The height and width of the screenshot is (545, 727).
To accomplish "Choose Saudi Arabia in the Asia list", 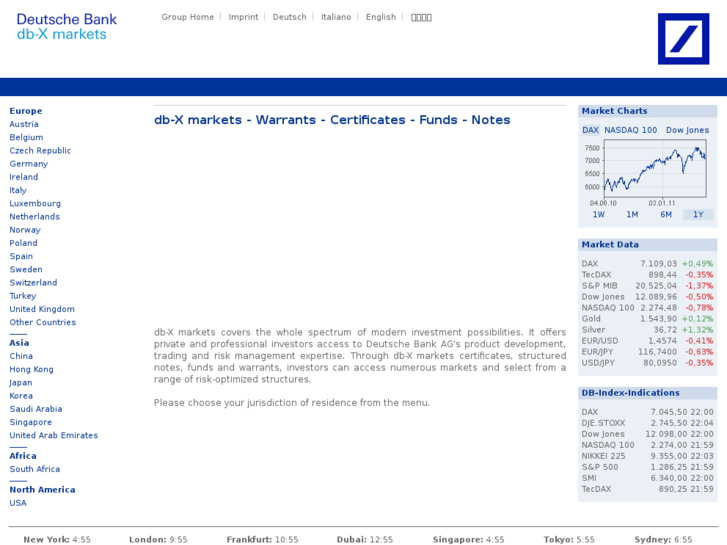I will coord(36,409).
